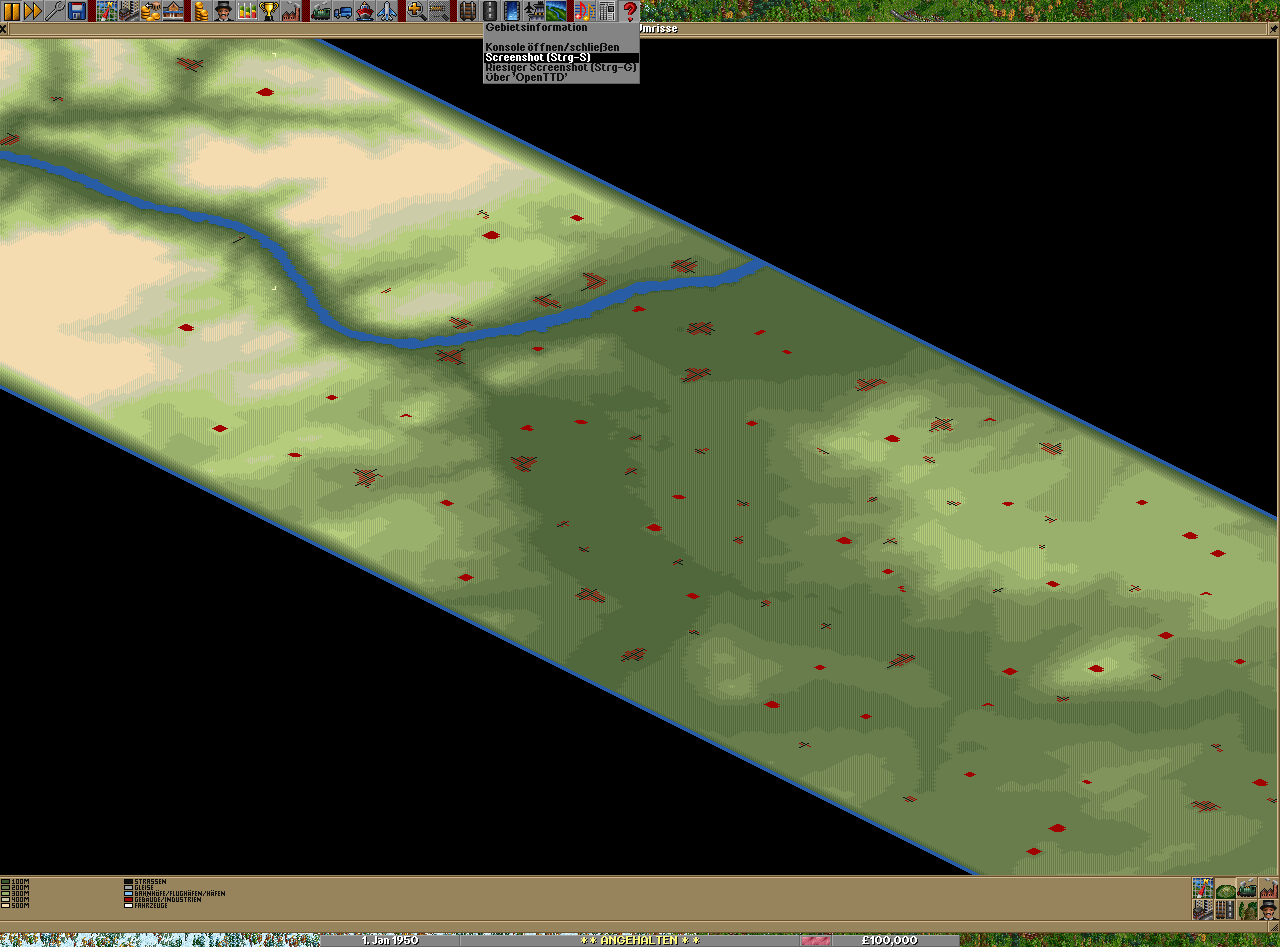Click the red question mark help icon
Screen dimensions: 1280x947
click(x=629, y=11)
